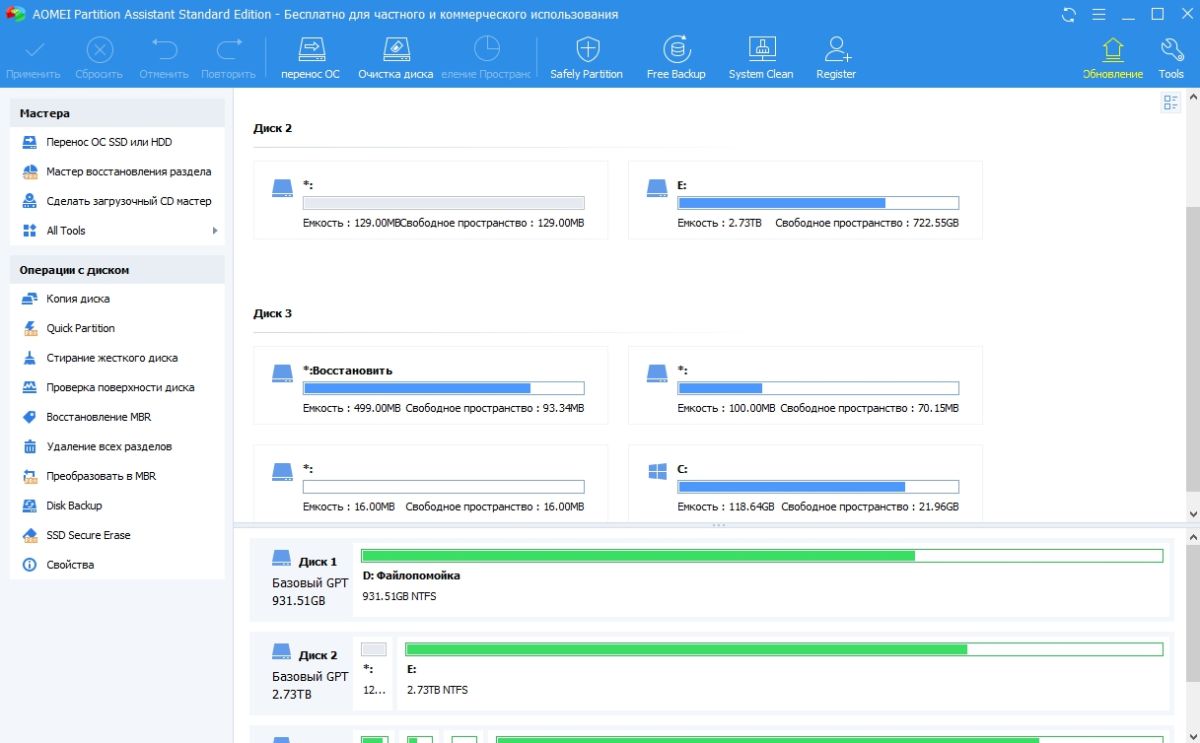Open the Обновление update icon
Image resolution: width=1200 pixels, height=743 pixels.
pos(1112,50)
